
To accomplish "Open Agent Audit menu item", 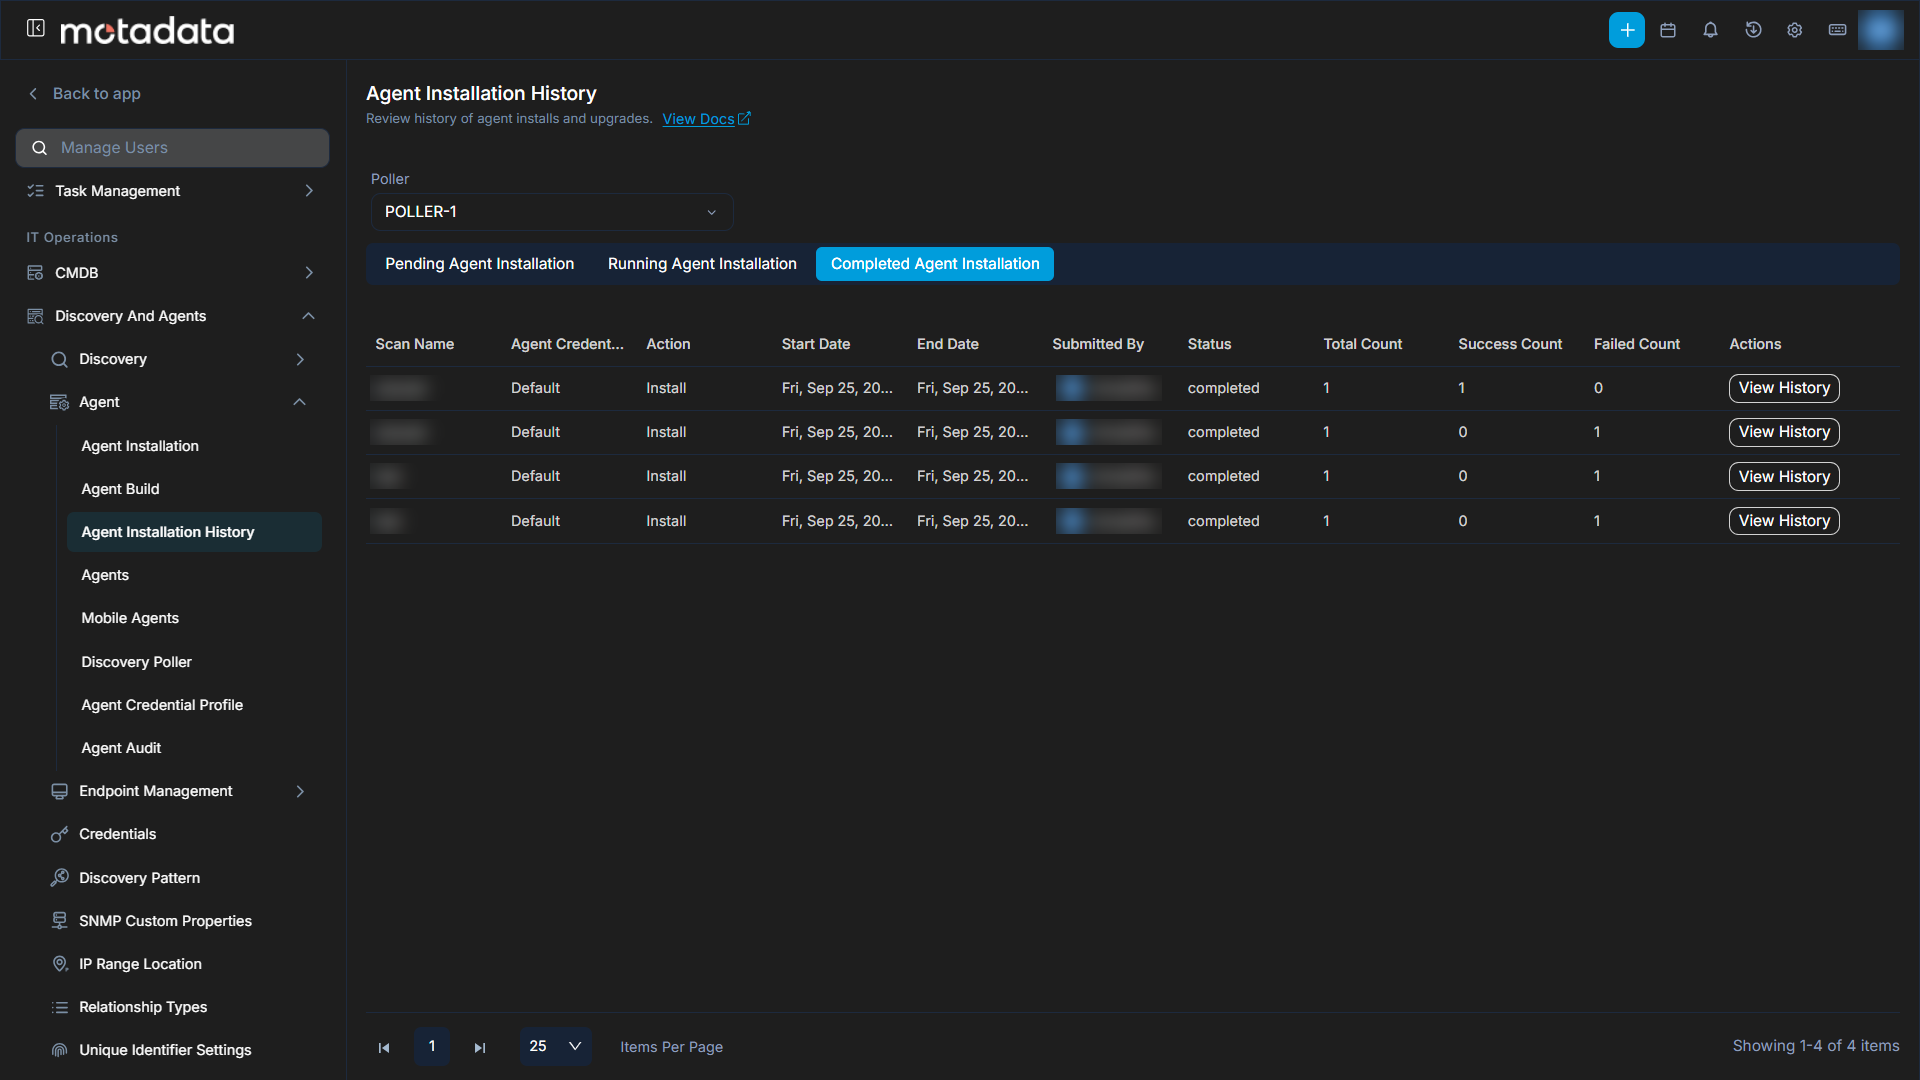I will (x=121, y=748).
